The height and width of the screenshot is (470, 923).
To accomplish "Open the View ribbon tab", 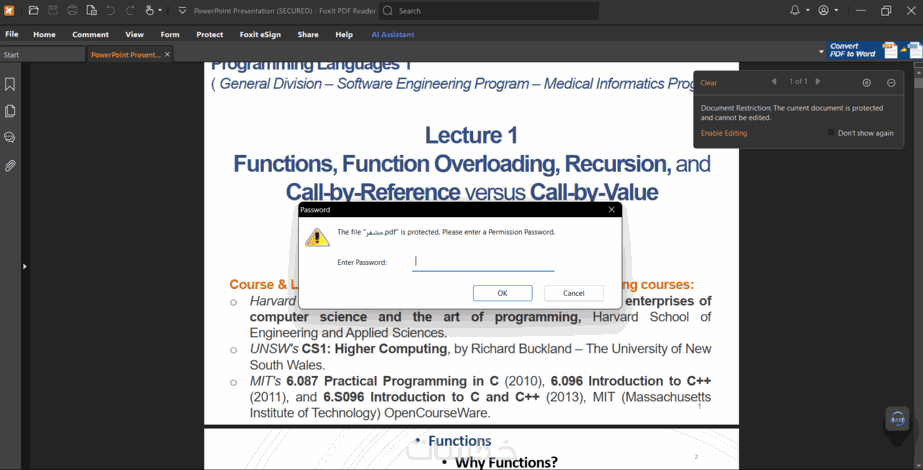I will (134, 34).
